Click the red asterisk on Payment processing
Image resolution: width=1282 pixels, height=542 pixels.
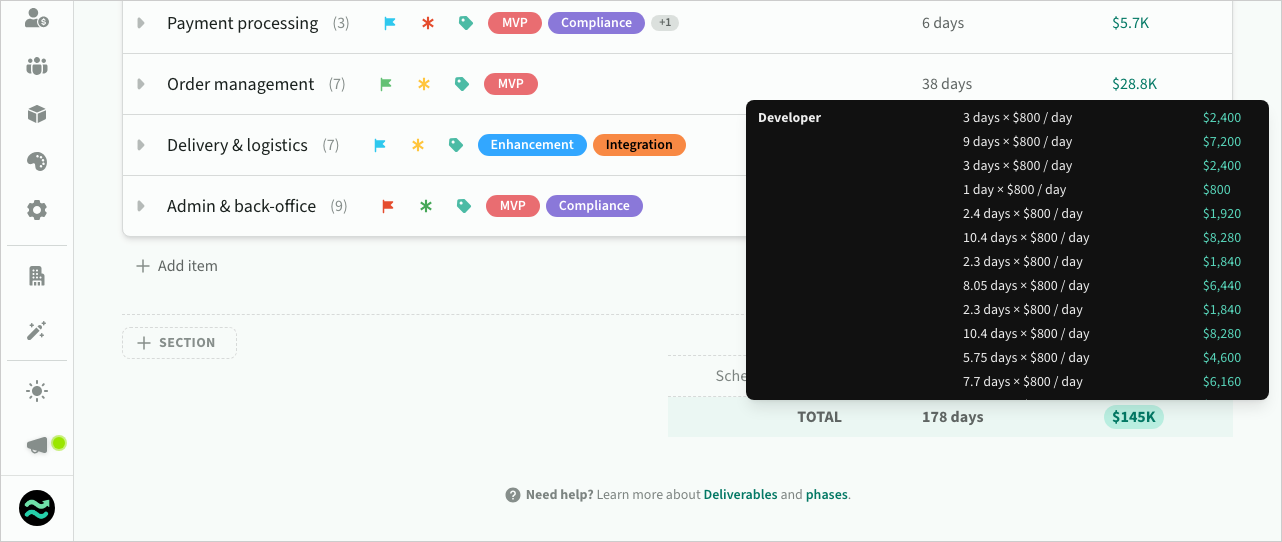click(x=428, y=23)
